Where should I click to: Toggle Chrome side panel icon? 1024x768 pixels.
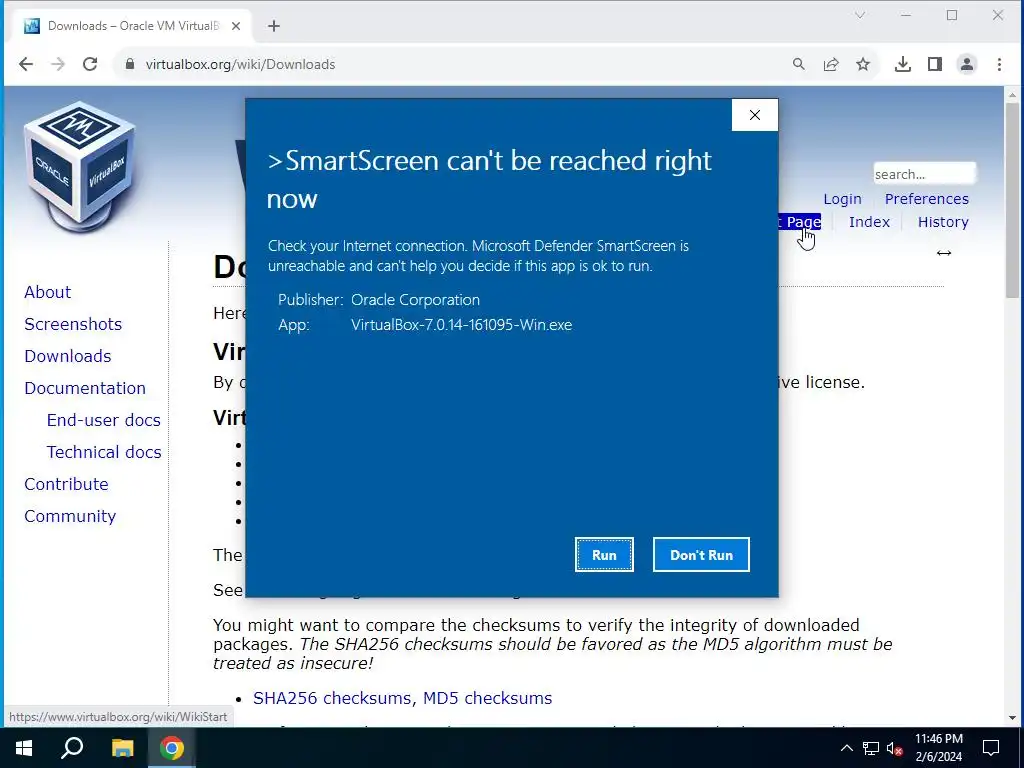click(x=935, y=64)
